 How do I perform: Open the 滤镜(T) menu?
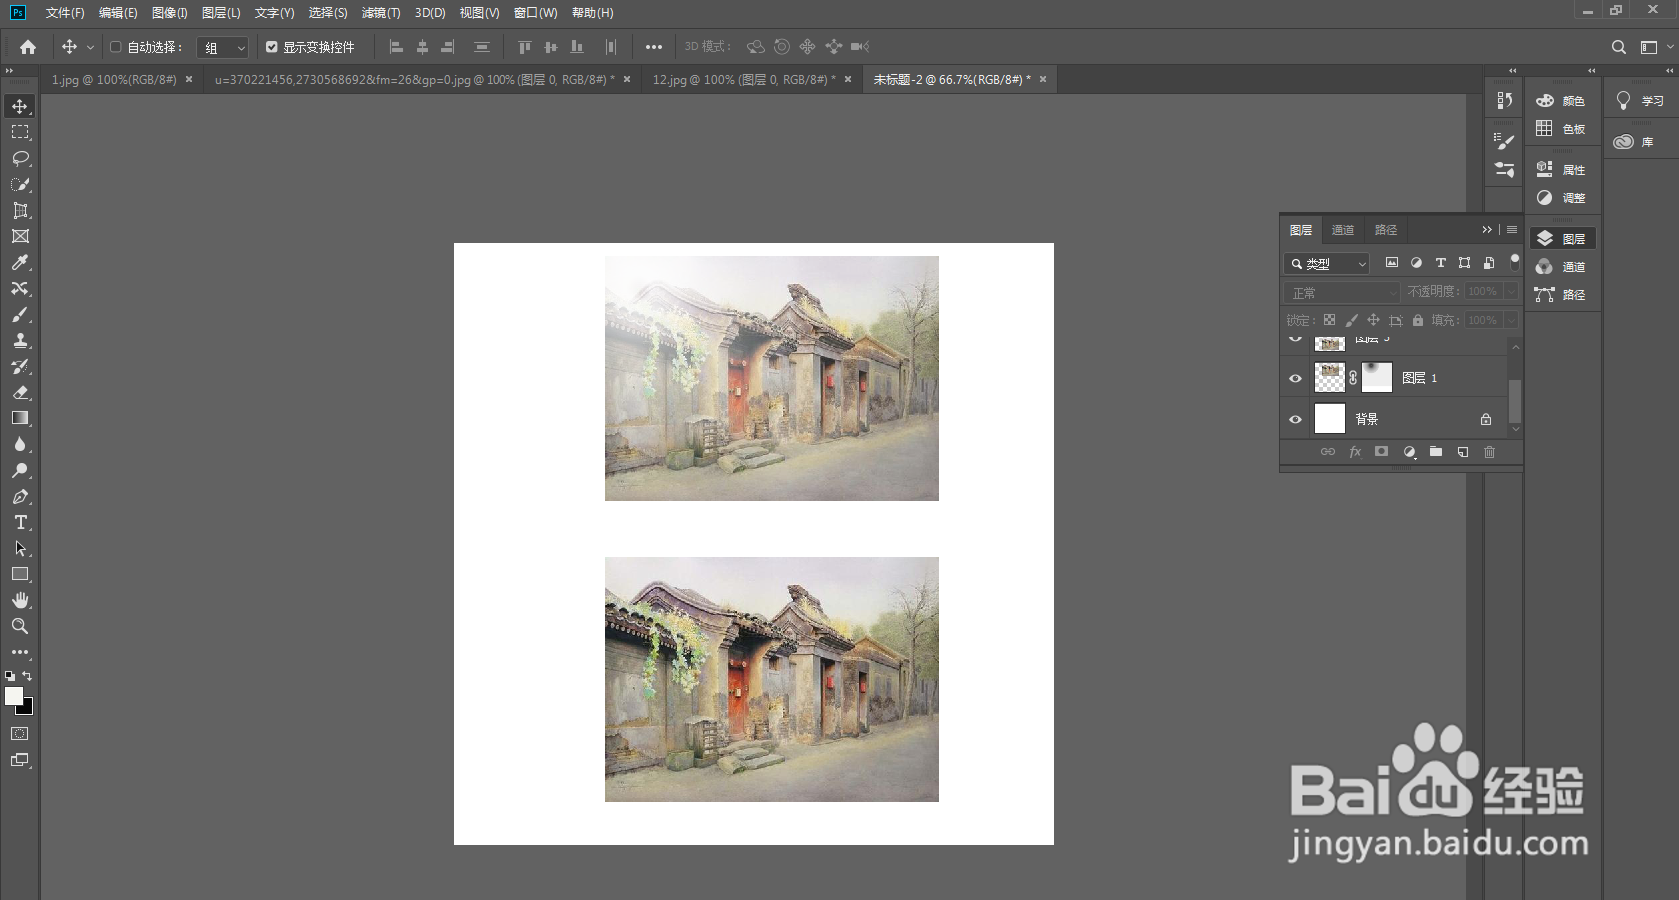(381, 13)
